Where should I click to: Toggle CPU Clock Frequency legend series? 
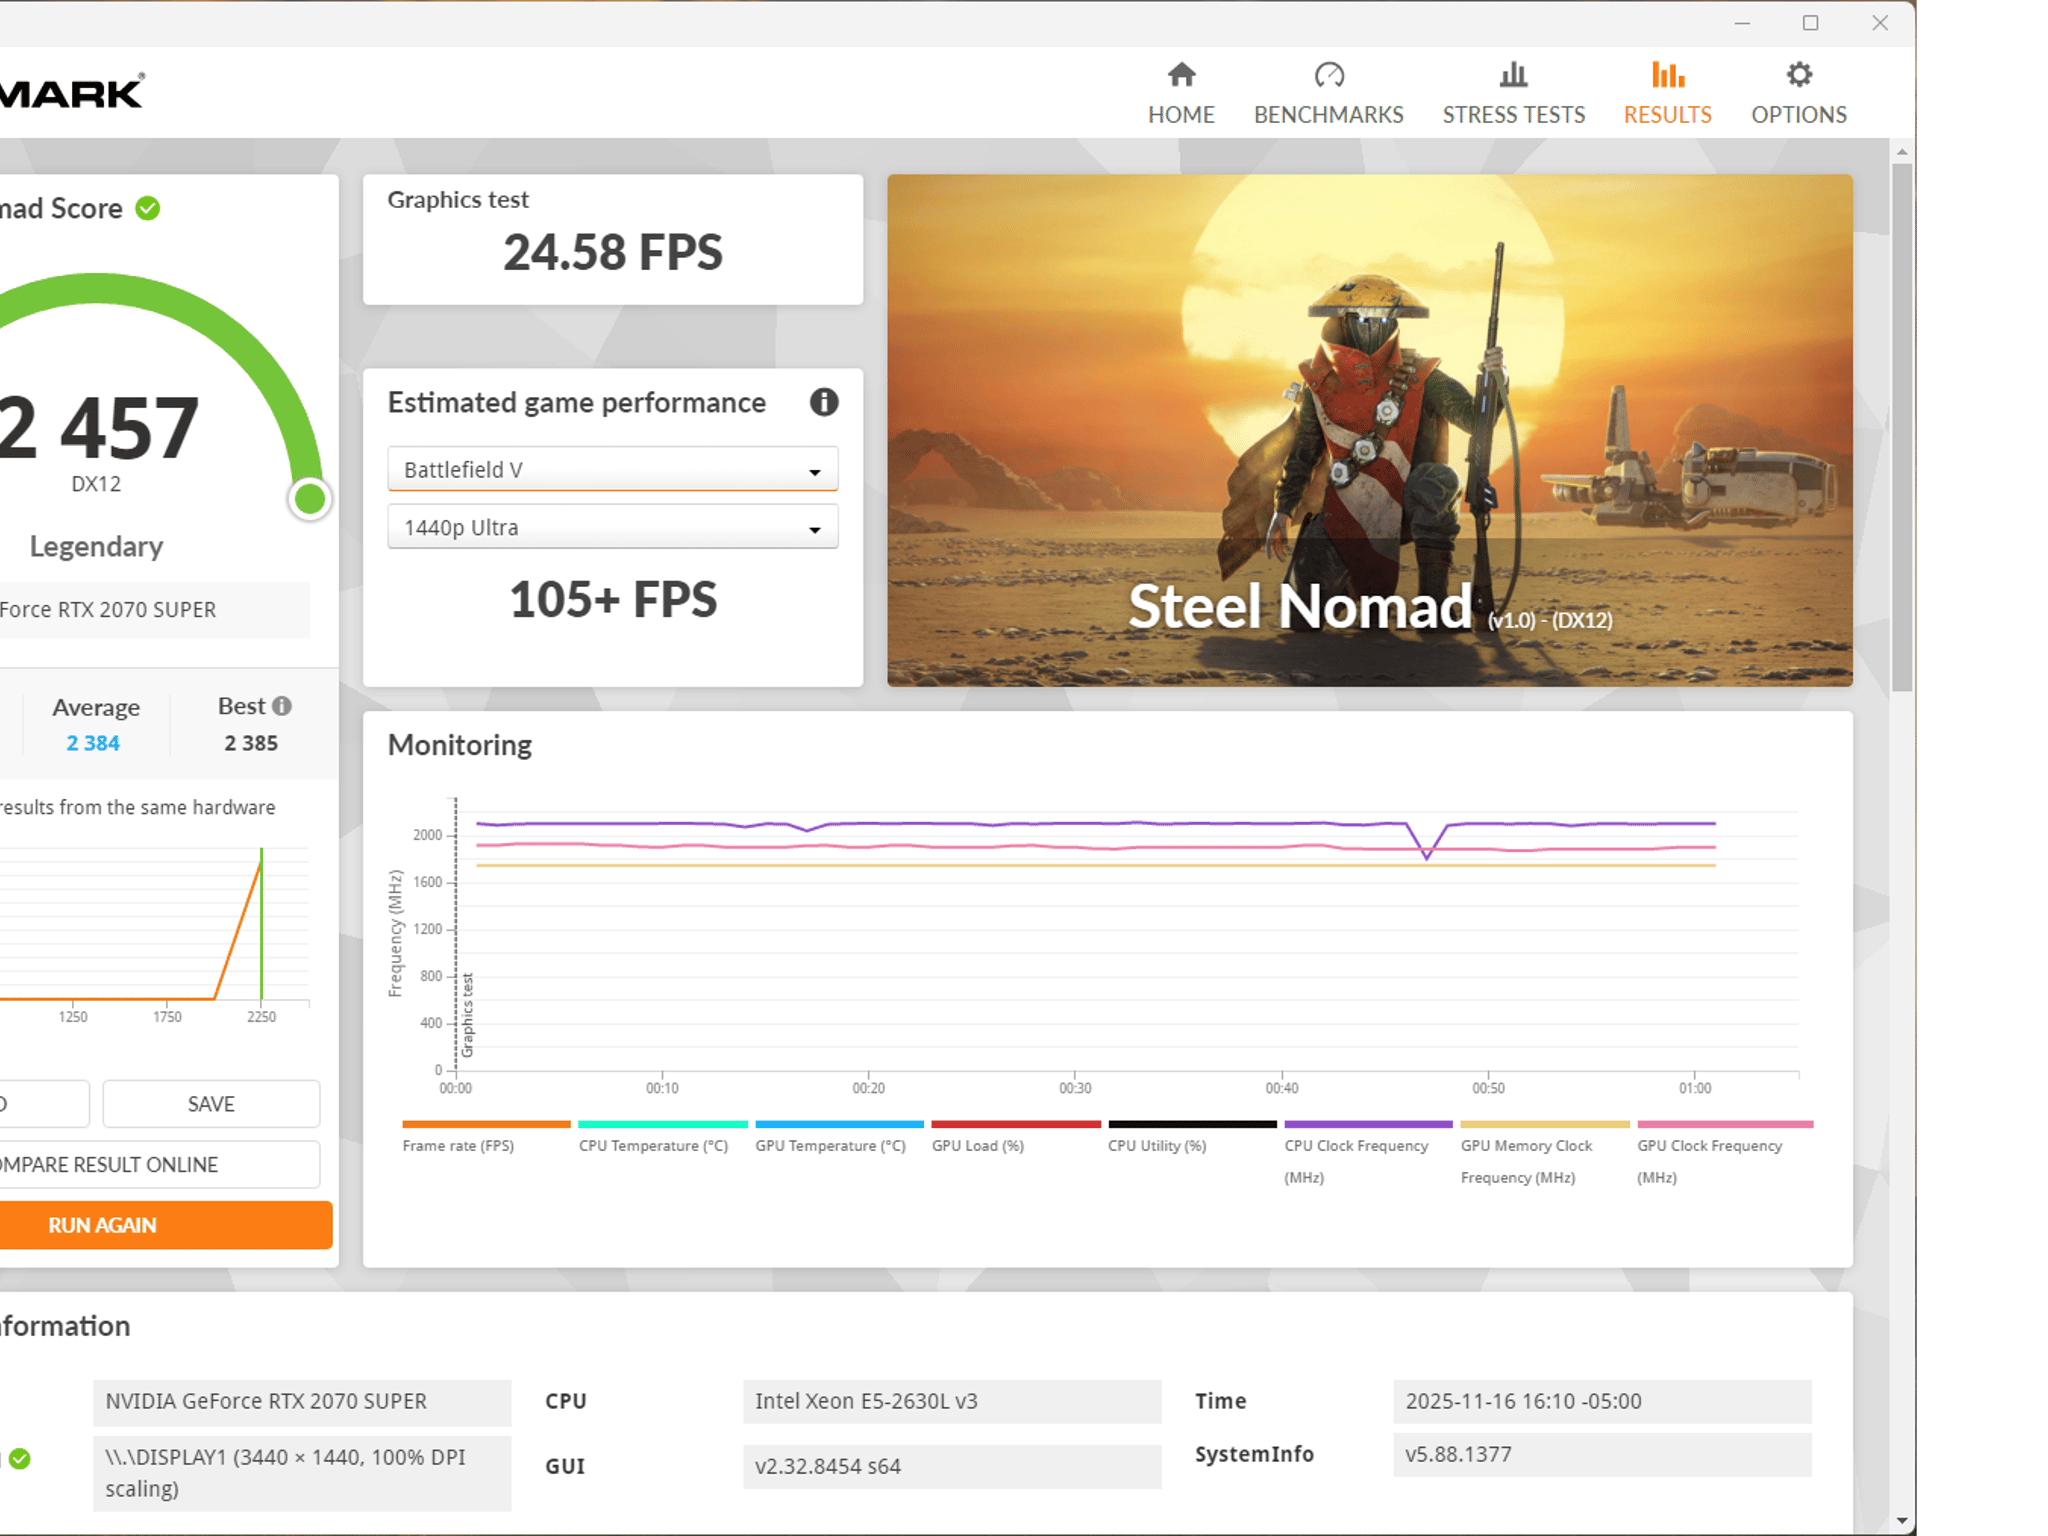(1368, 1153)
